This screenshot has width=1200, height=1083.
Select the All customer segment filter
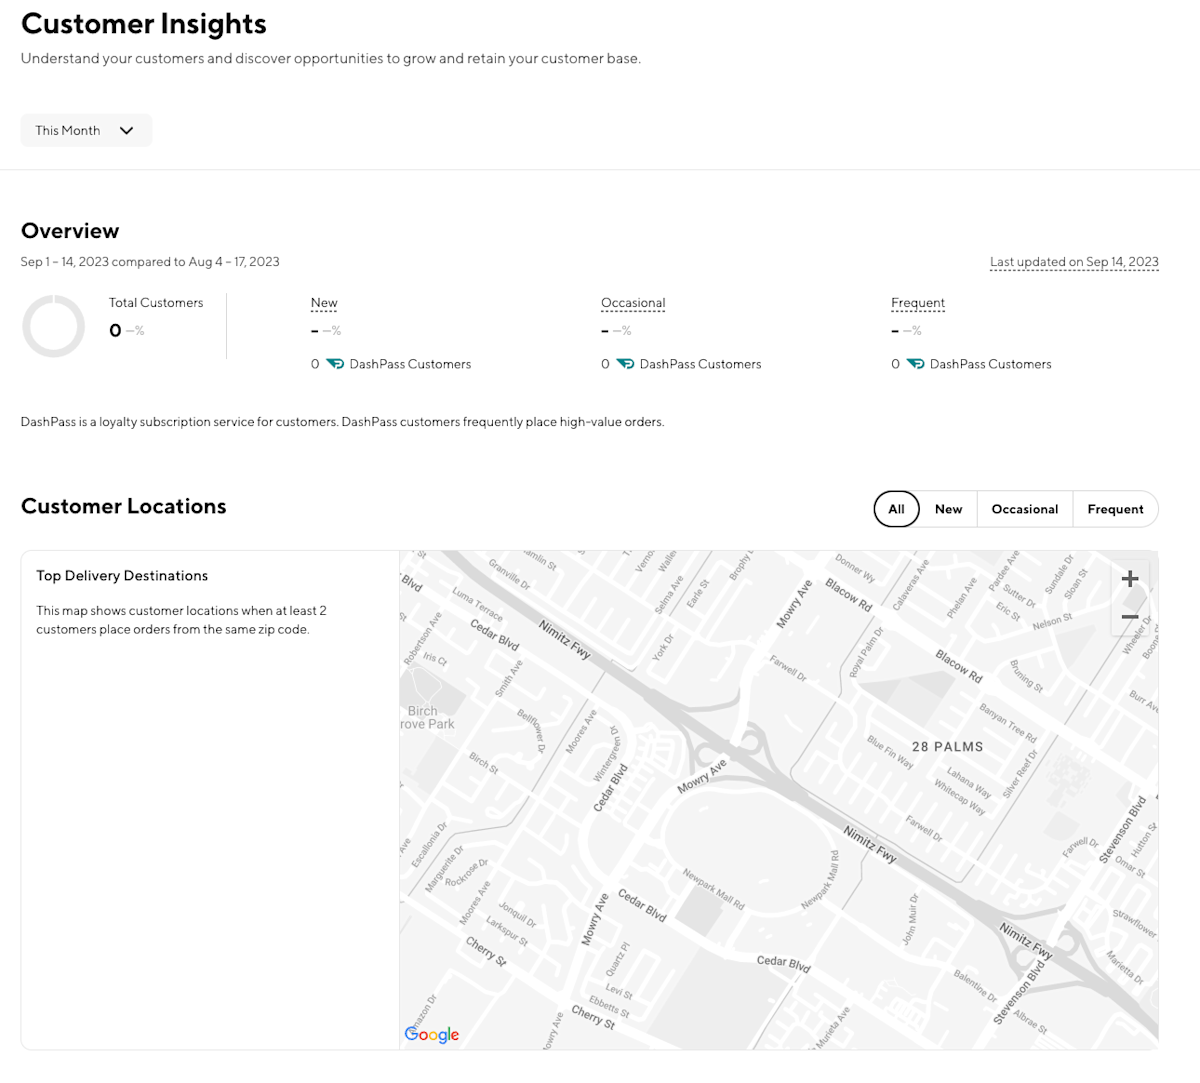896,509
